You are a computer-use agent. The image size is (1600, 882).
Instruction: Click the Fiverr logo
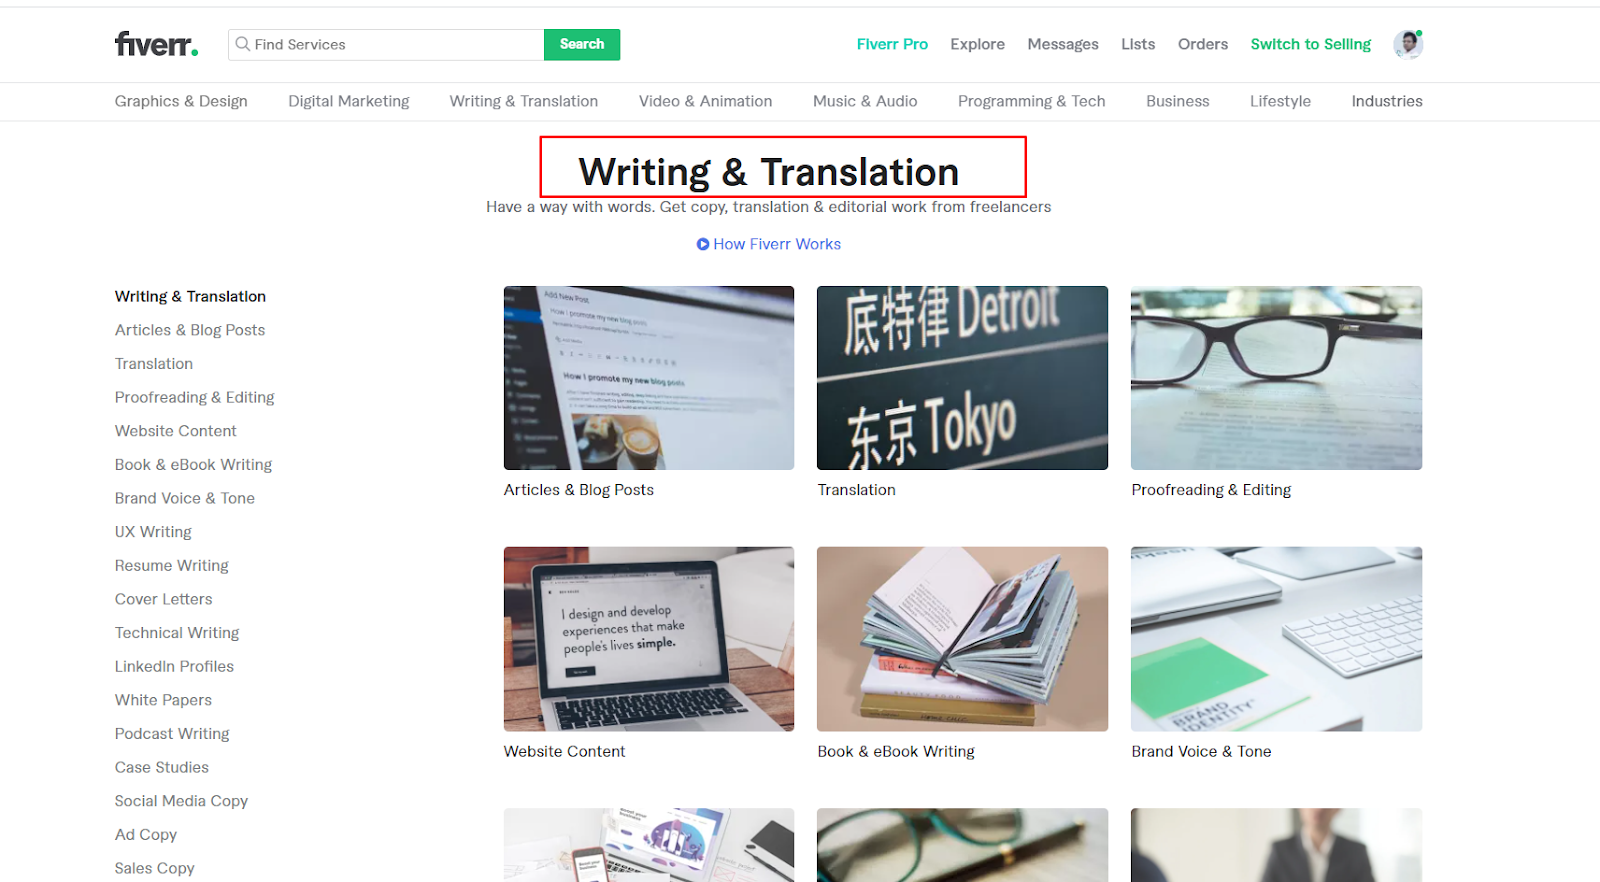(156, 44)
